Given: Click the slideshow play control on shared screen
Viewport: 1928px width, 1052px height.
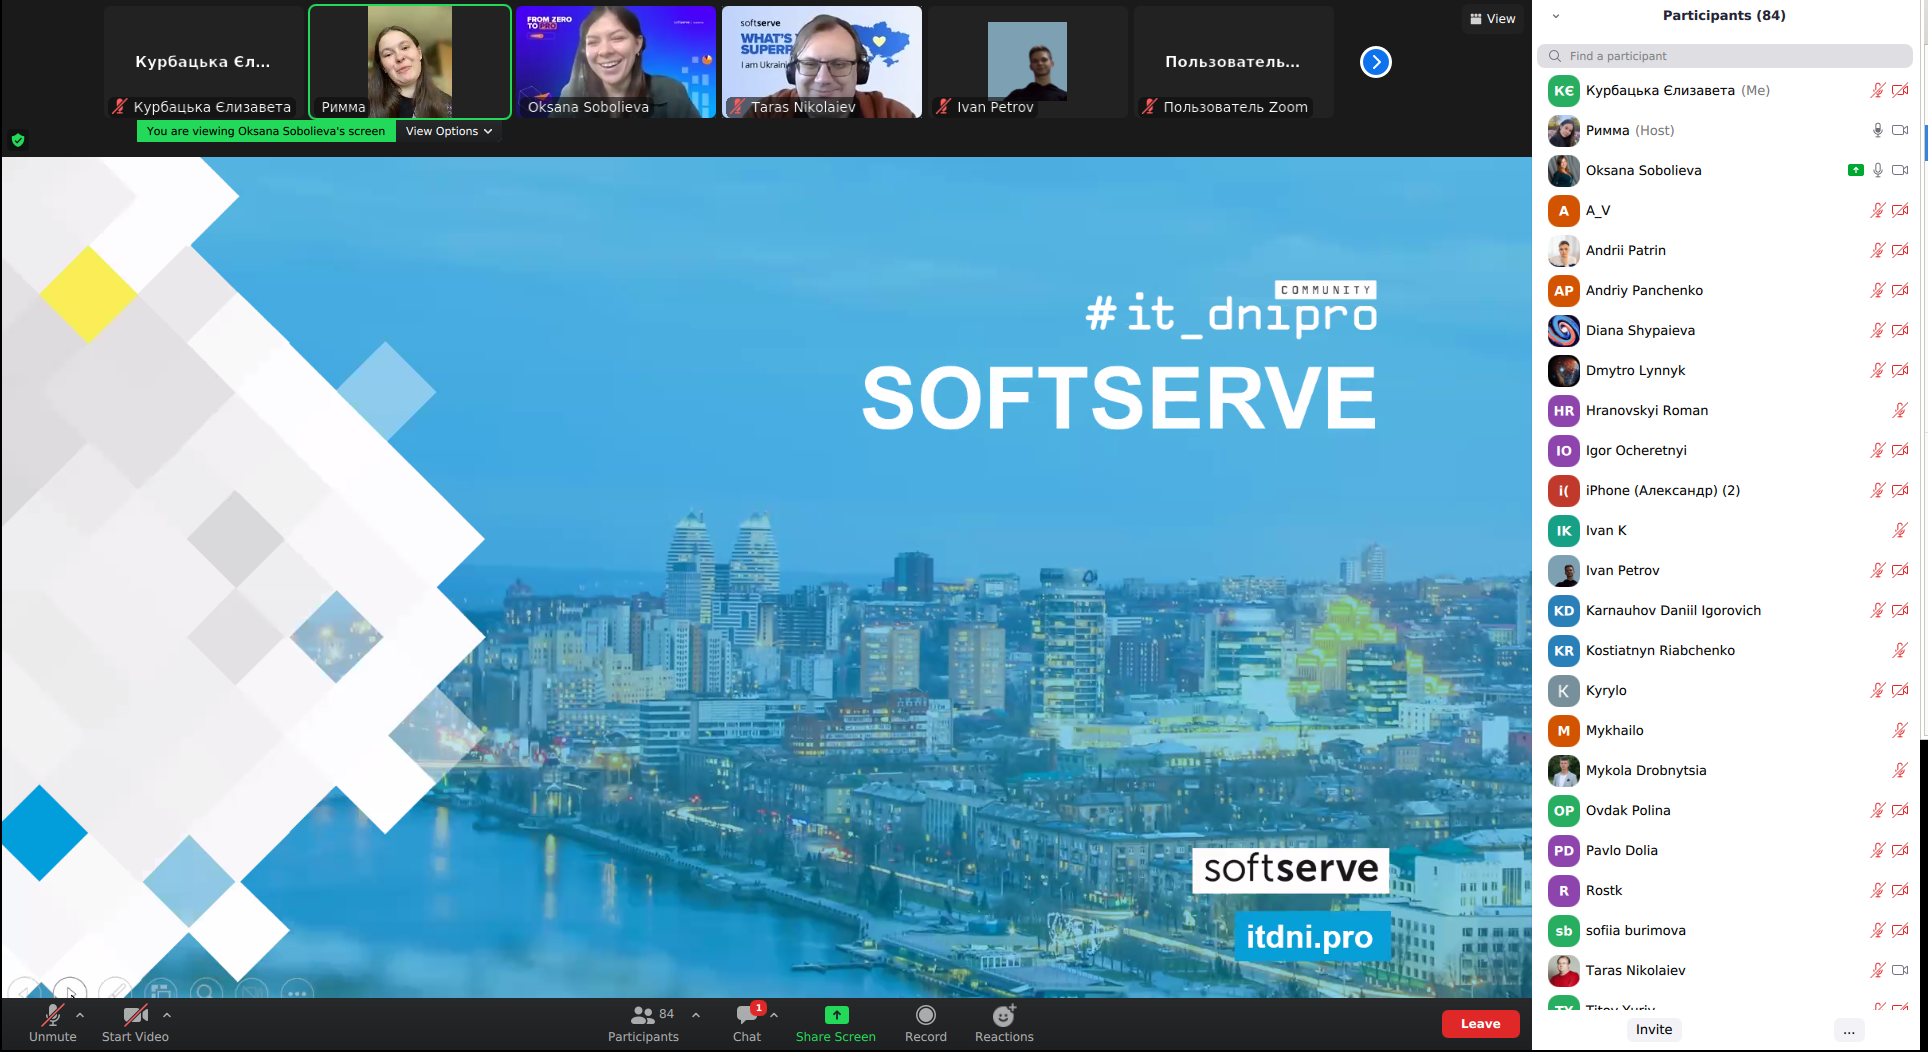Looking at the screenshot, I should point(69,991).
